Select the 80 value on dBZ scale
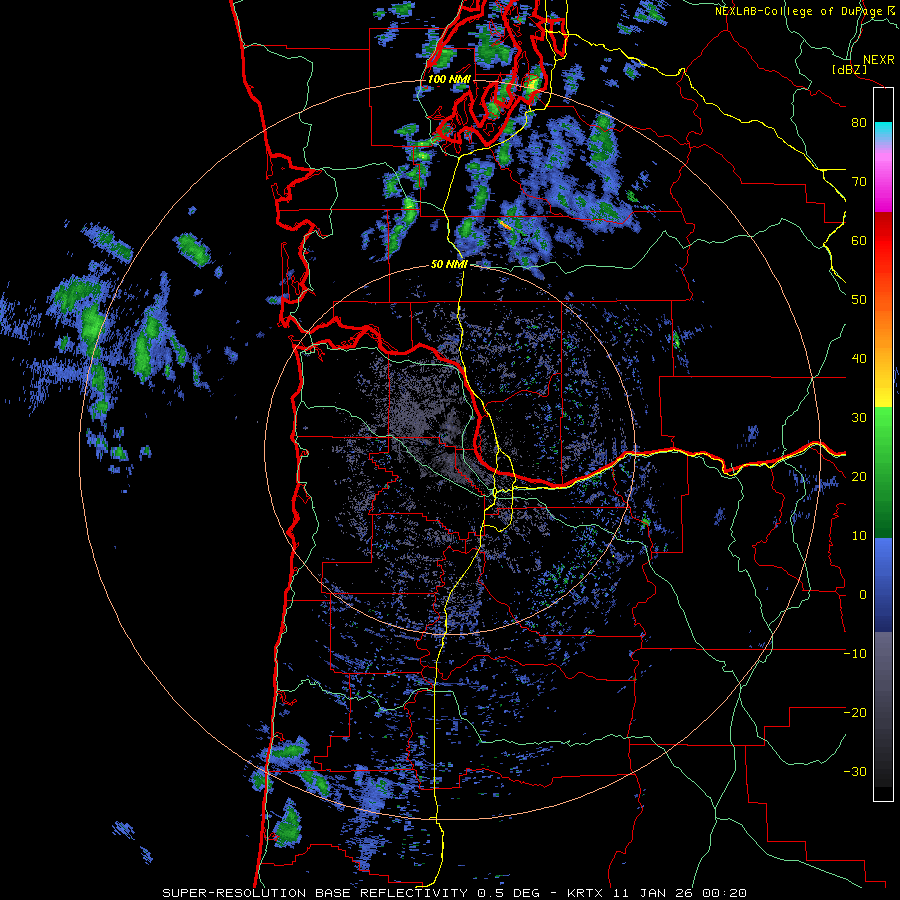900x900 pixels. (x=859, y=123)
